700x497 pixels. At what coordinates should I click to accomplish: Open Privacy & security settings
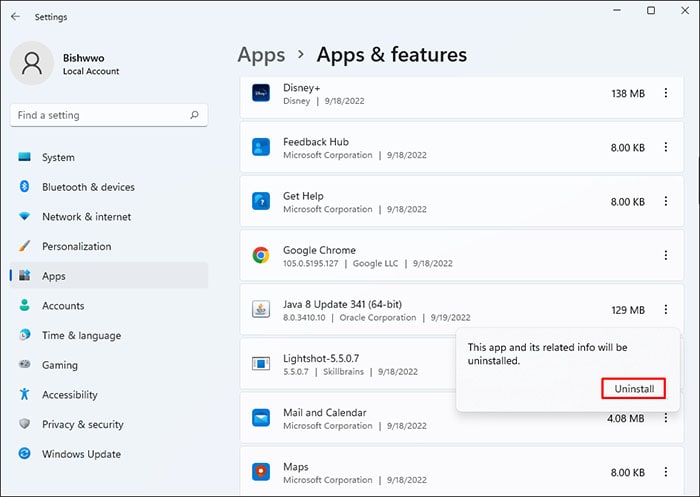coord(109,424)
